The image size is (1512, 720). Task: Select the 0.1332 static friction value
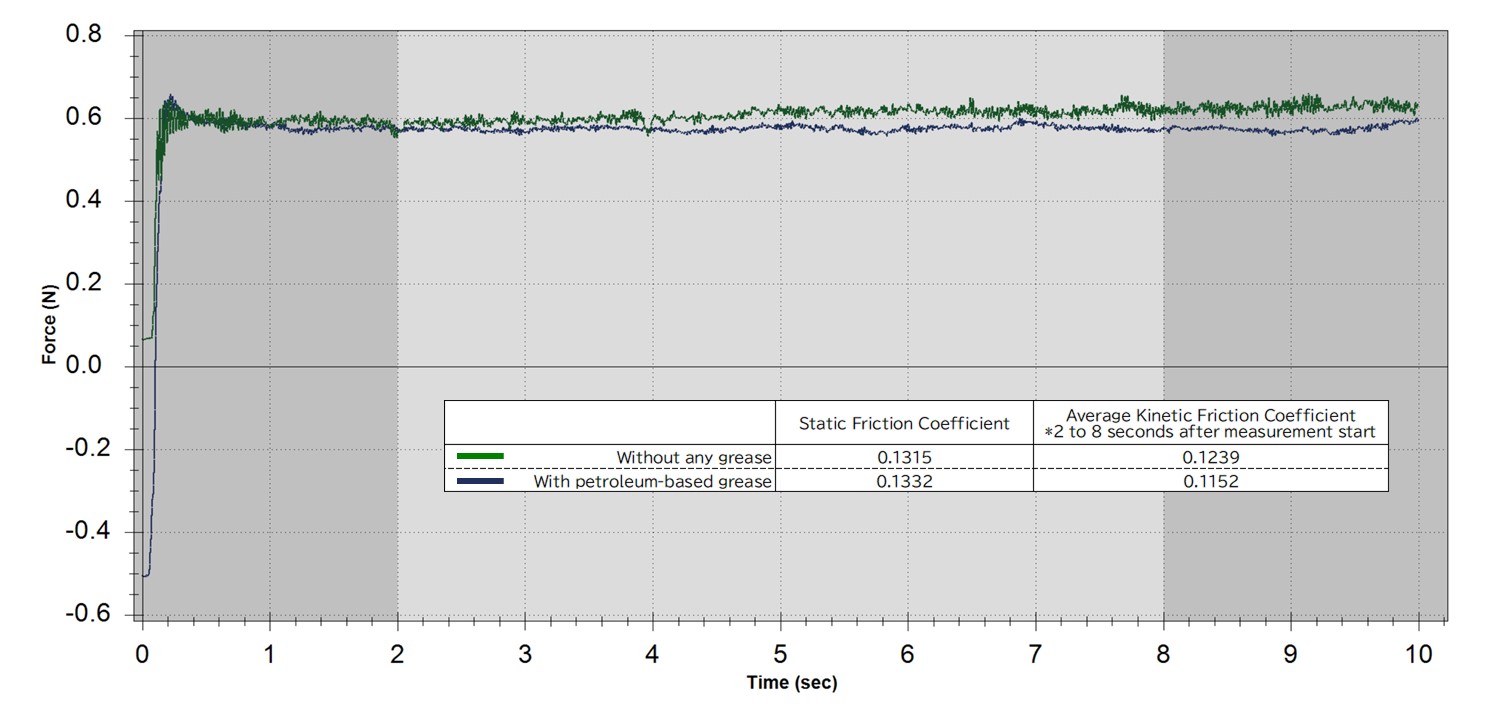[x=904, y=482]
